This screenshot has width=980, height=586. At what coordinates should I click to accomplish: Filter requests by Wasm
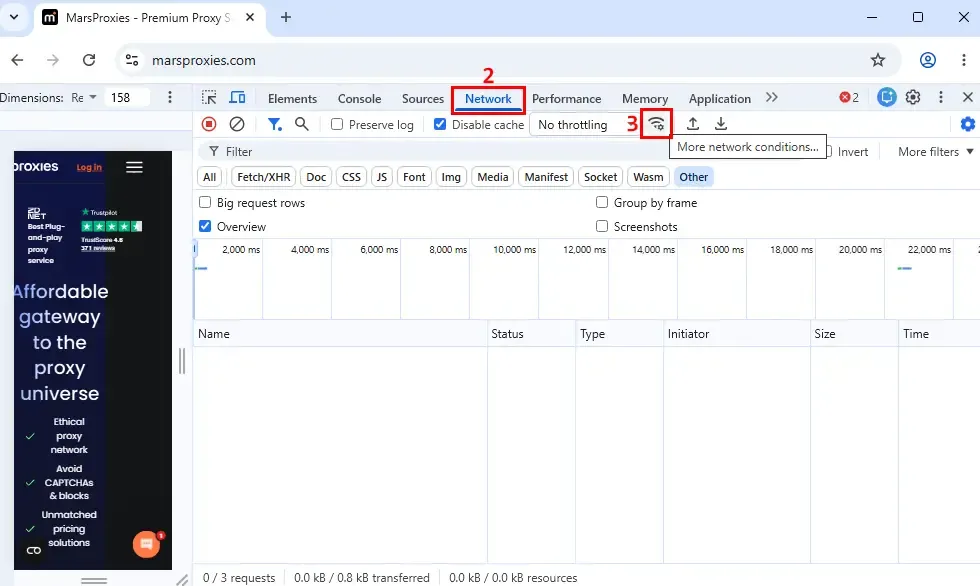(x=648, y=177)
